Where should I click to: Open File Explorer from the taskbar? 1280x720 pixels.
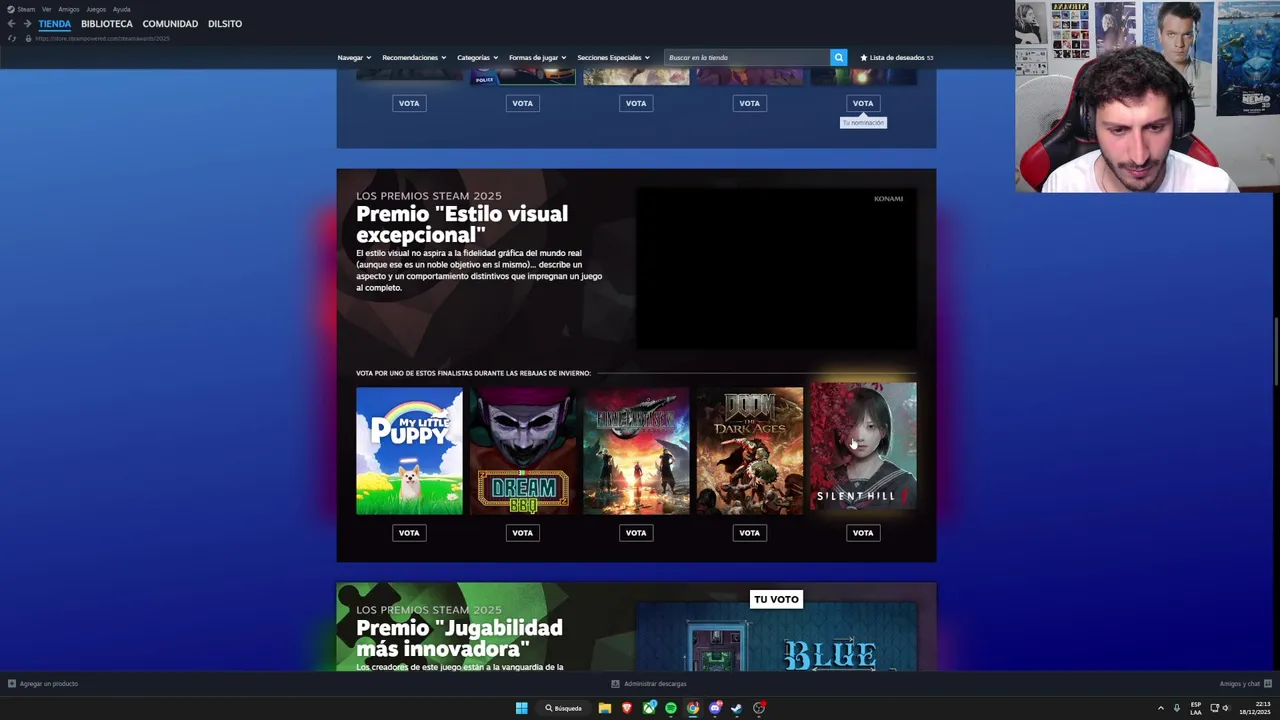click(605, 708)
